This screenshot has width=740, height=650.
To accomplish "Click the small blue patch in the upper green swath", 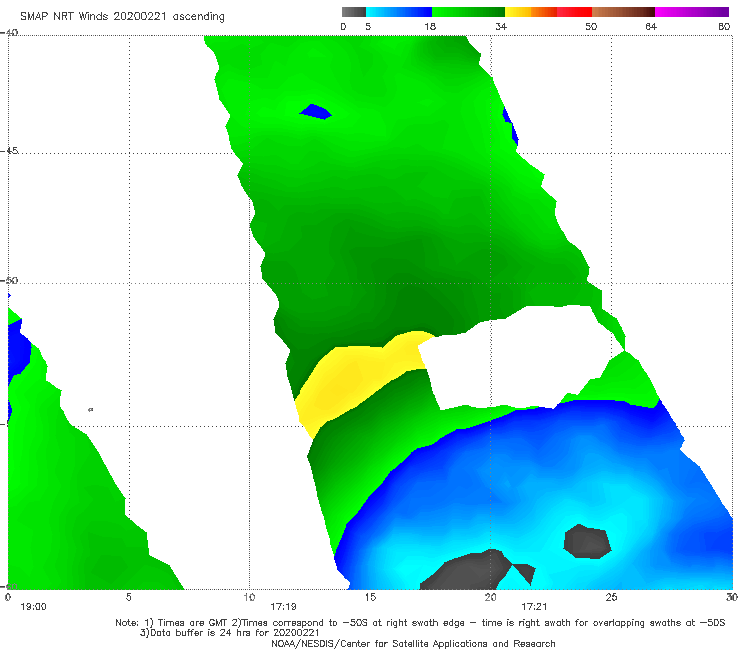I will [316, 112].
